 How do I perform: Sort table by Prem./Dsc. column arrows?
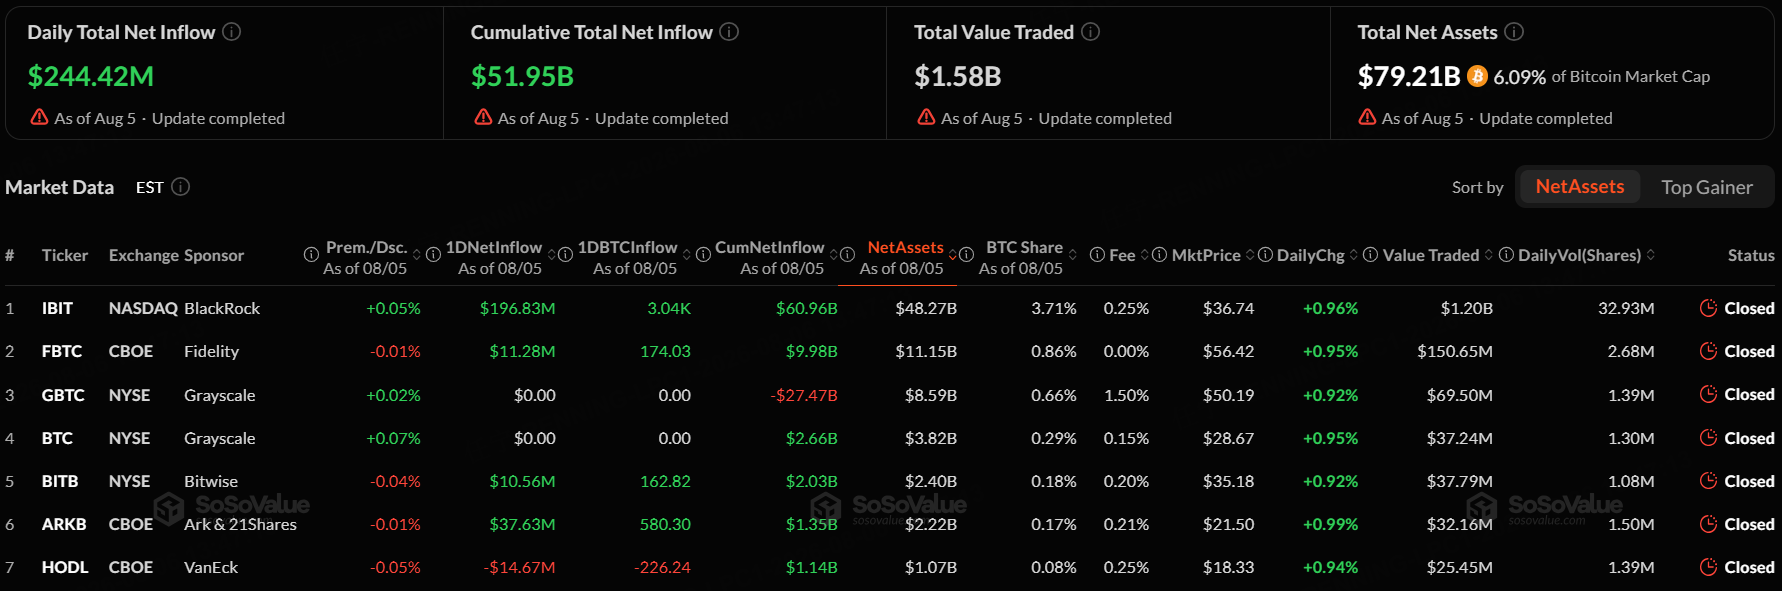point(417,255)
